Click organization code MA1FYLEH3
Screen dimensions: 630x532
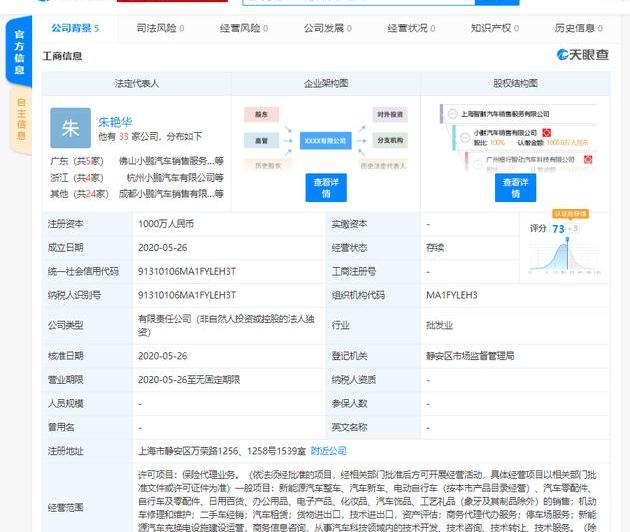452,295
